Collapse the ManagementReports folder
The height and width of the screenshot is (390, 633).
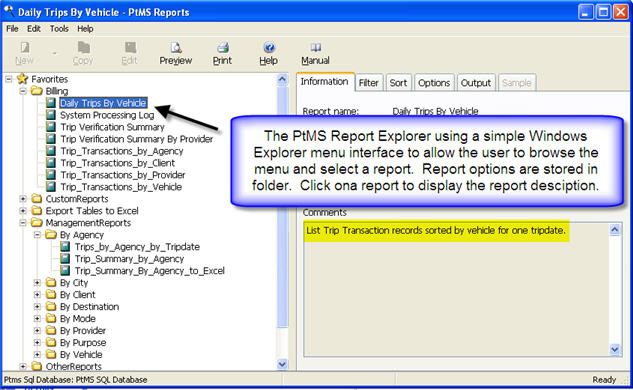[23, 223]
